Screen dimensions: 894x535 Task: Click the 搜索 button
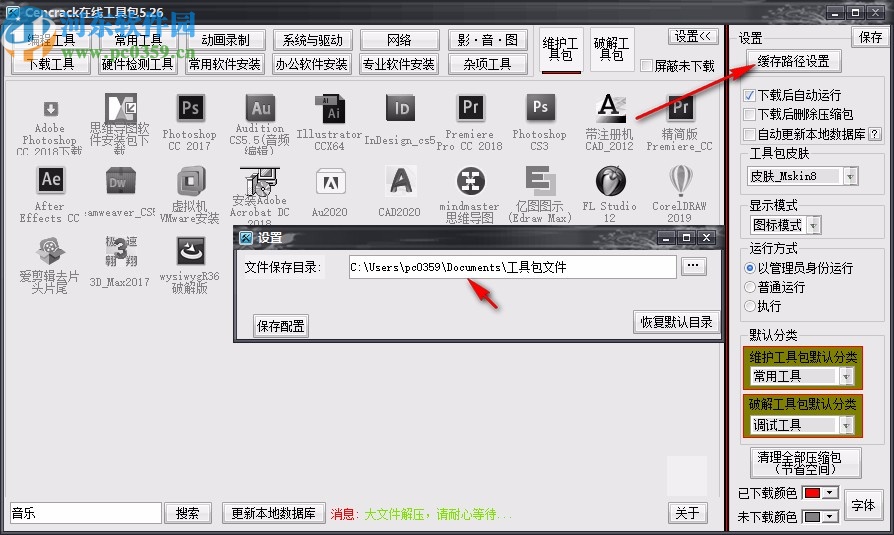[188, 513]
